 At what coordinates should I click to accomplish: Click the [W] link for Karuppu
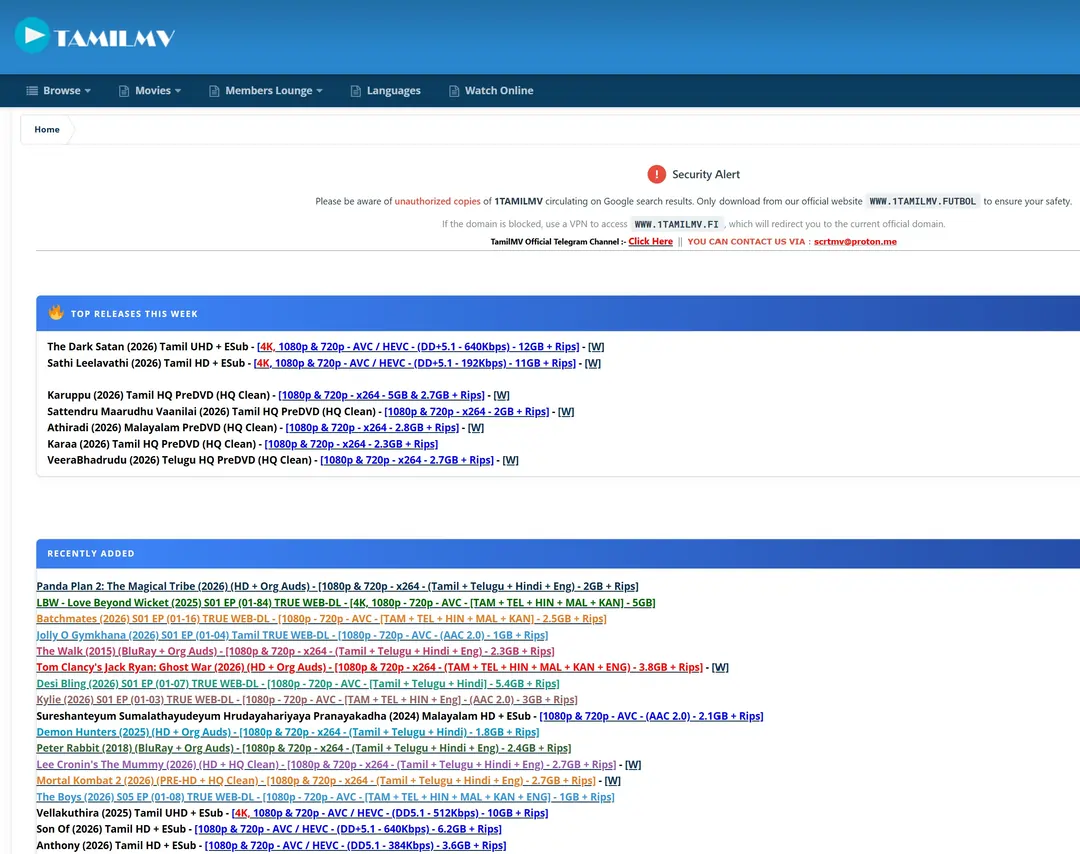(501, 395)
